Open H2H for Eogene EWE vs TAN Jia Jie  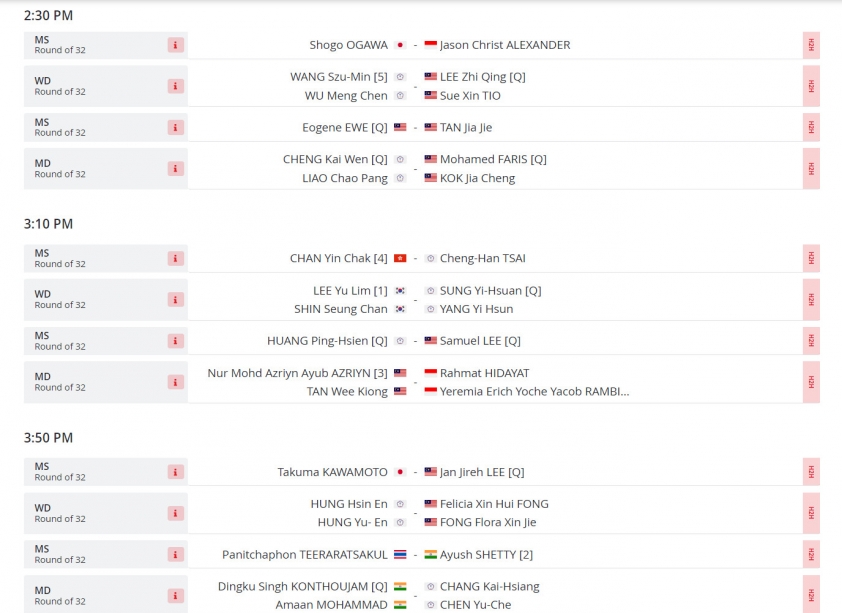point(811,127)
